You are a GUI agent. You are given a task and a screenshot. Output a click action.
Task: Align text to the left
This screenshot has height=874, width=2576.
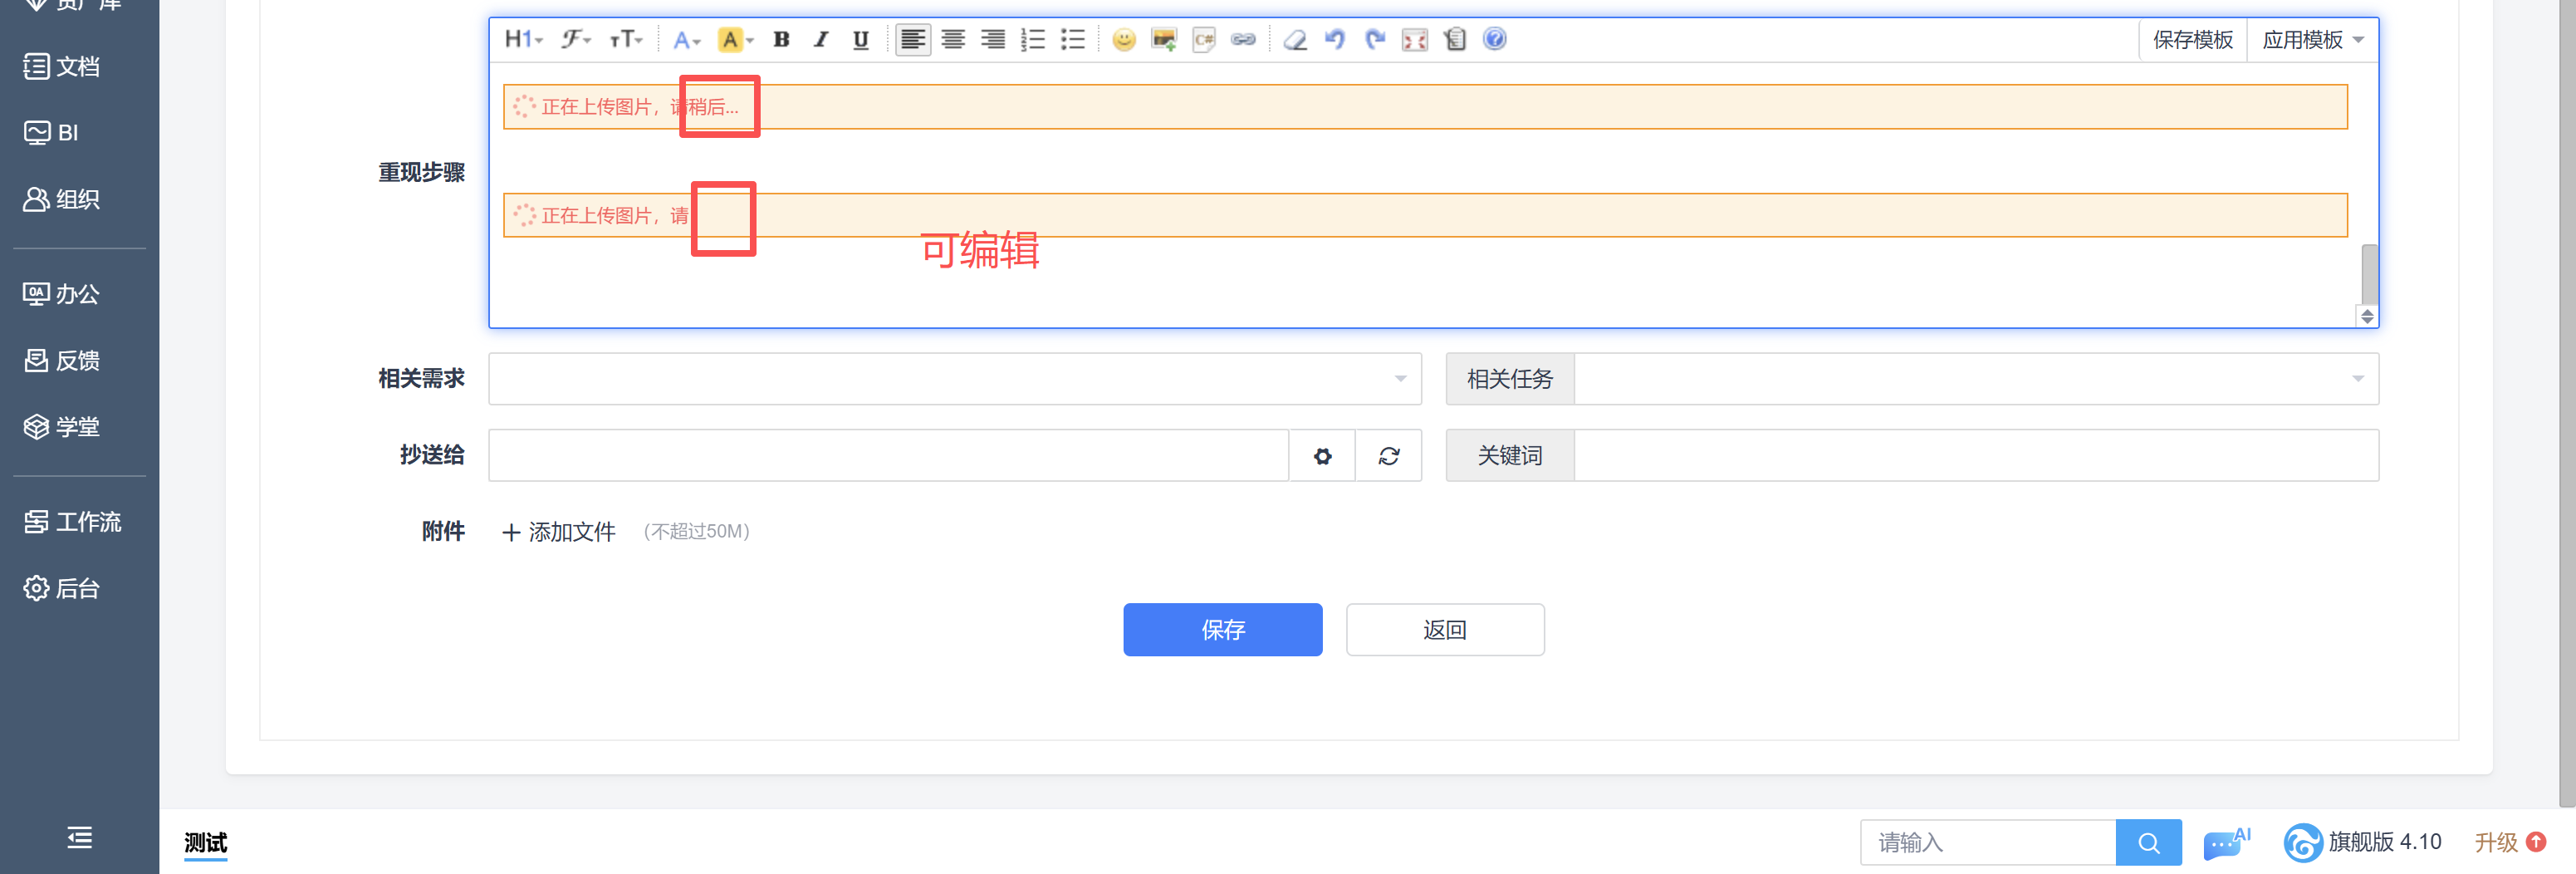912,39
